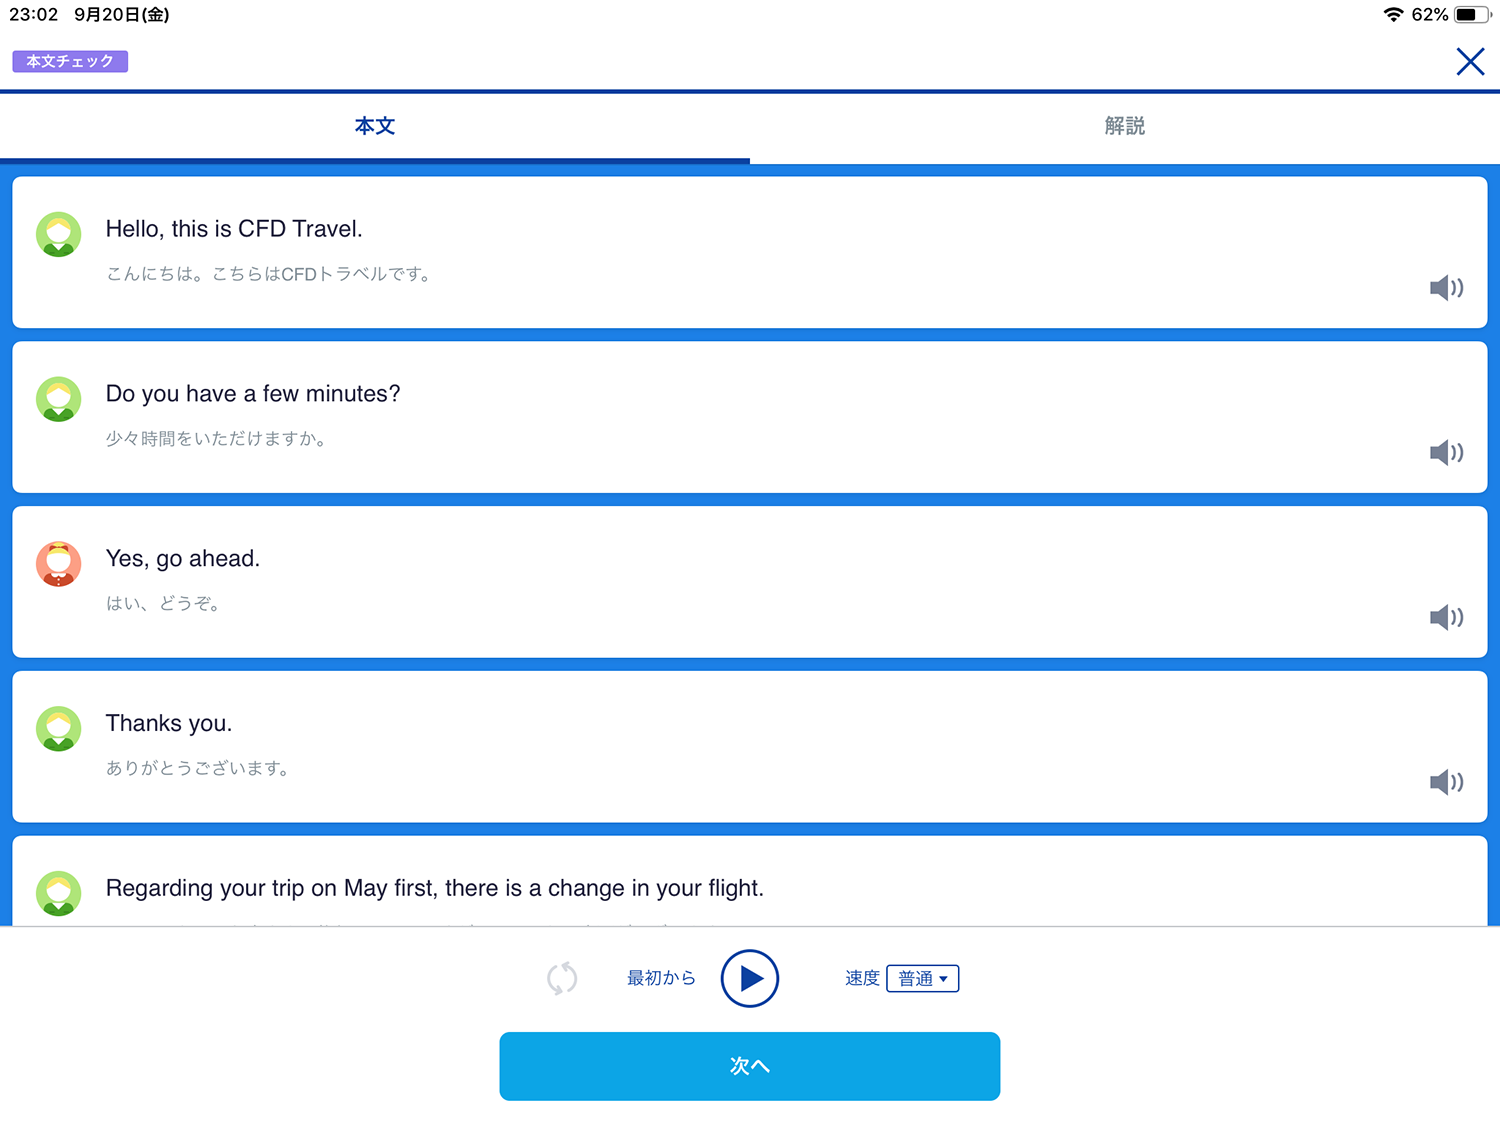This screenshot has width=1500, height=1125.
Task: Play audio for 'Hello, this is CFD Travel'
Action: (x=1446, y=288)
